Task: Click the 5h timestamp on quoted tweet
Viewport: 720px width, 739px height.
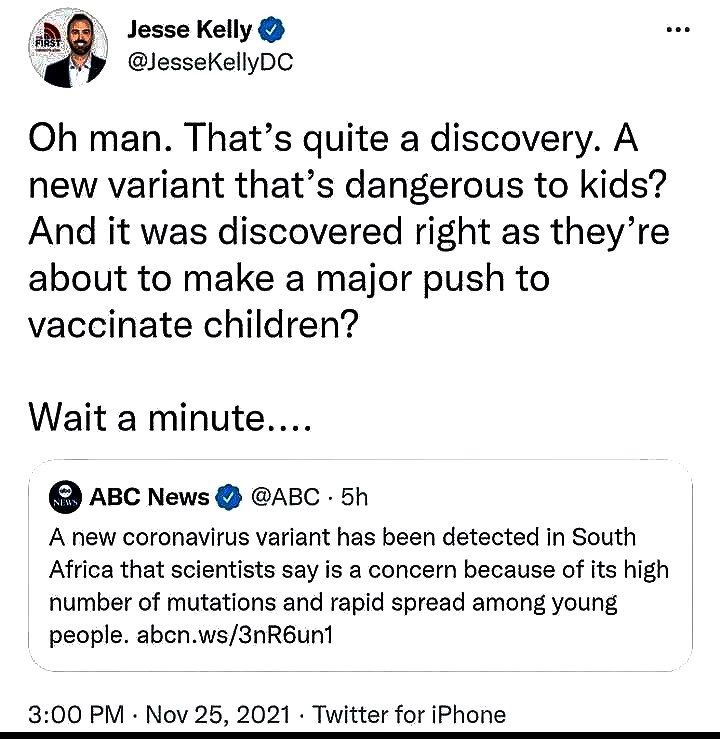Action: coord(357,496)
